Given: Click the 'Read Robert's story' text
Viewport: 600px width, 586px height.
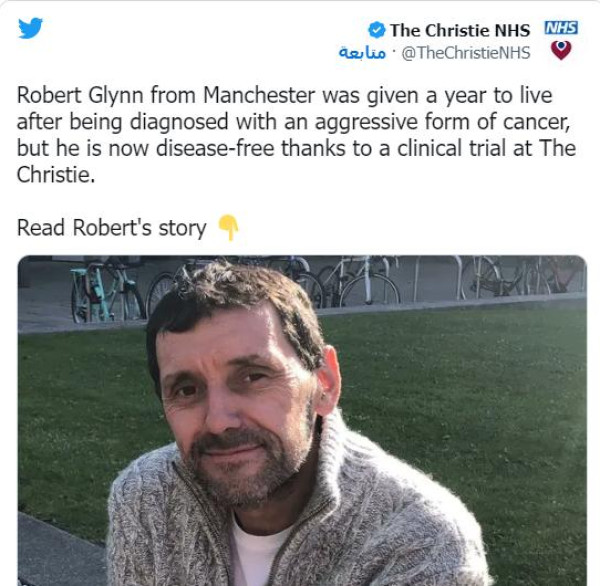Looking at the screenshot, I should click(112, 229).
